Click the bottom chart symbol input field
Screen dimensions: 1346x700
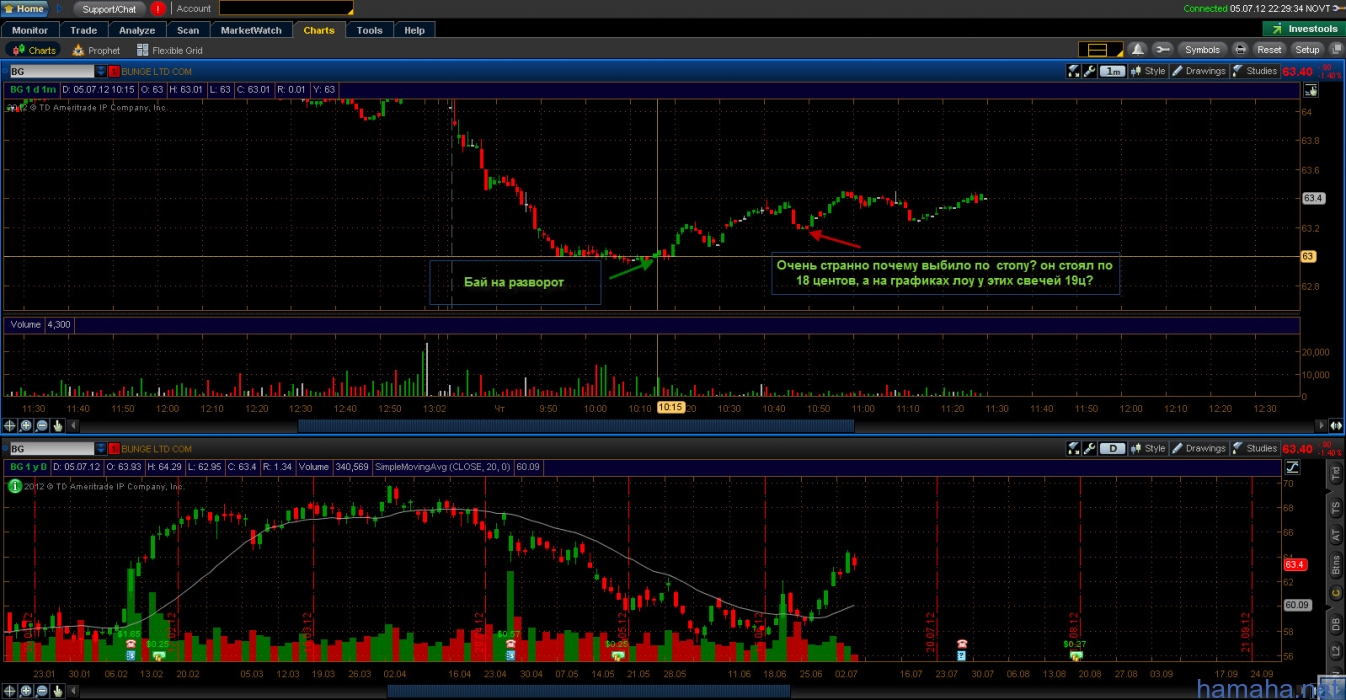[52, 449]
